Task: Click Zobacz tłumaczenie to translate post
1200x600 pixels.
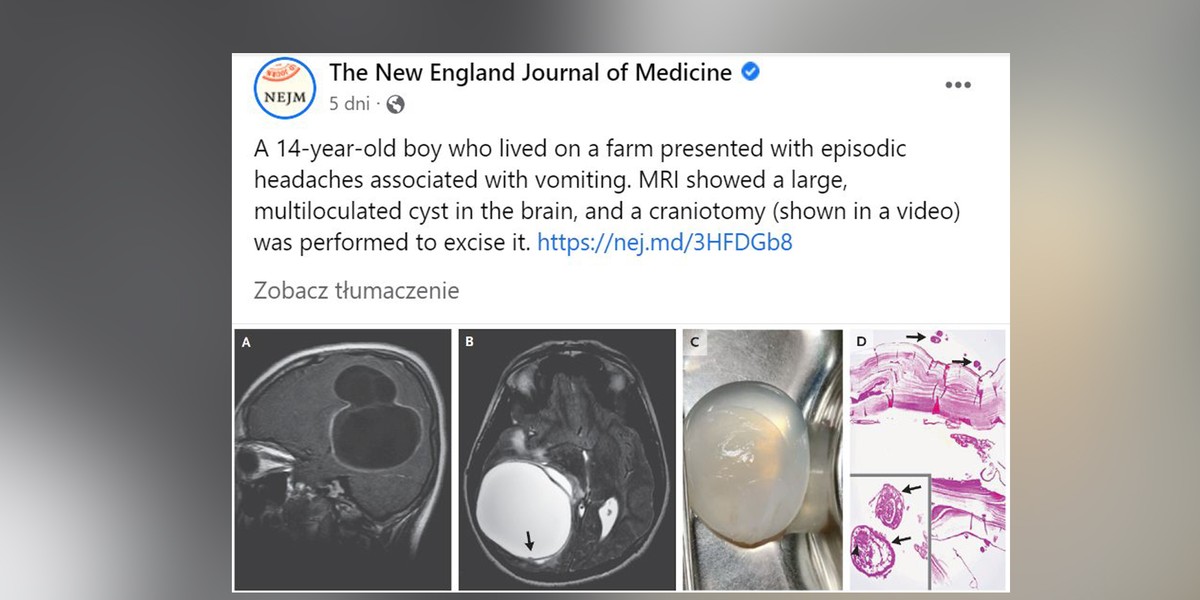Action: click(x=356, y=291)
